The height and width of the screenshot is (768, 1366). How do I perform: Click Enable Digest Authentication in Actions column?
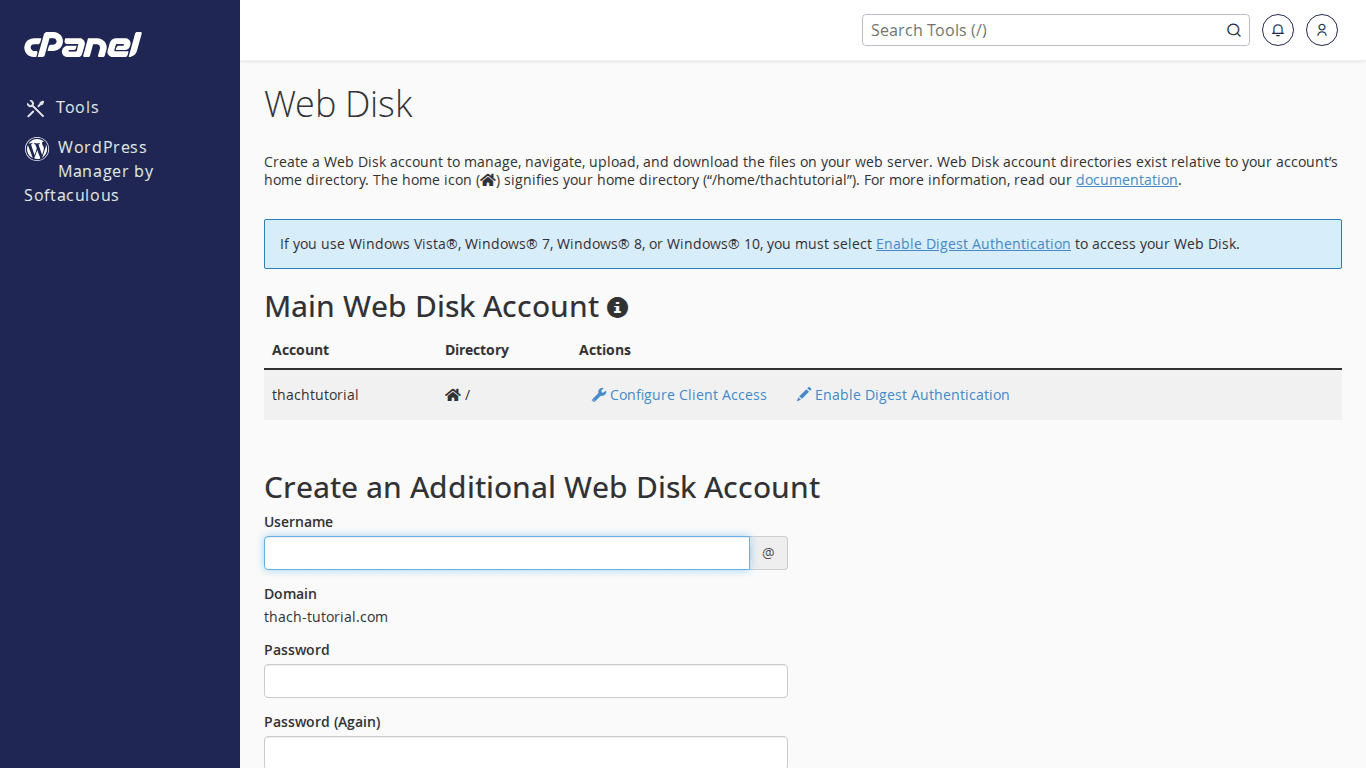click(911, 394)
